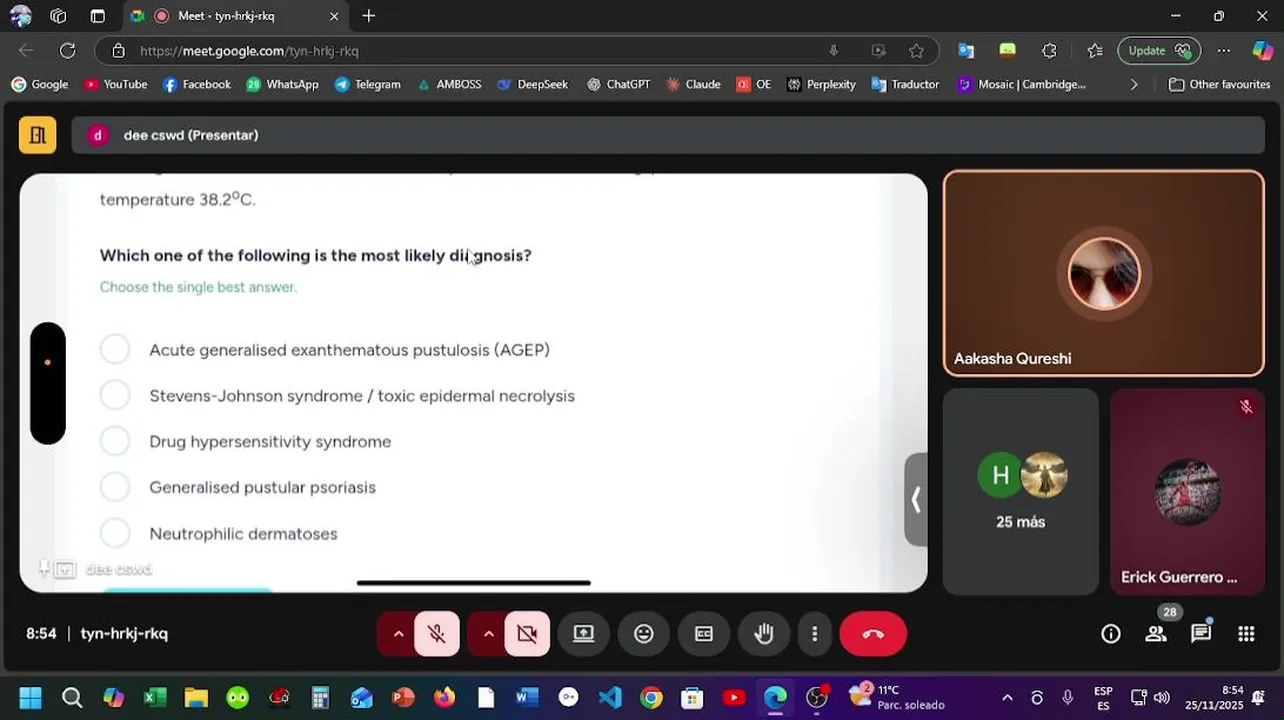Click Erick Guerrero participant tile

pos(1187,491)
